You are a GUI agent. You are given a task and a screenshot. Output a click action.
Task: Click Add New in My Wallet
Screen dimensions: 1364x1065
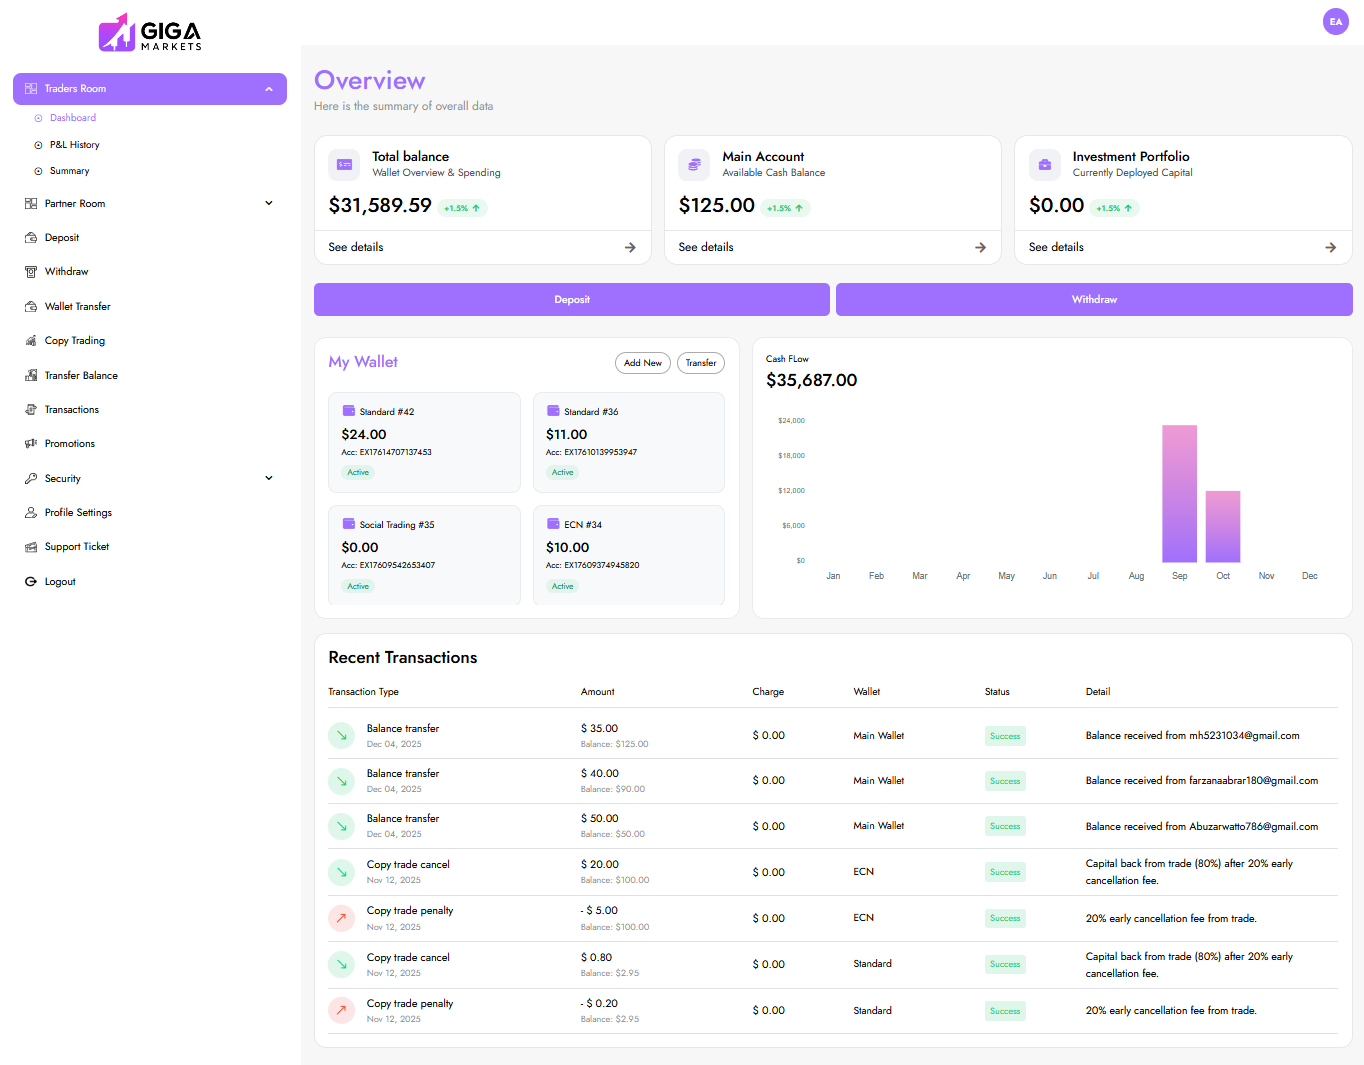point(642,363)
